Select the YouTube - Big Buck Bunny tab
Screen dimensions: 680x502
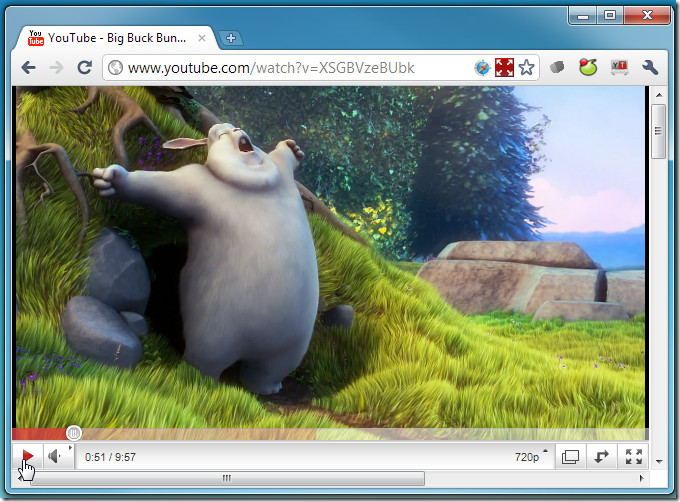pos(115,38)
